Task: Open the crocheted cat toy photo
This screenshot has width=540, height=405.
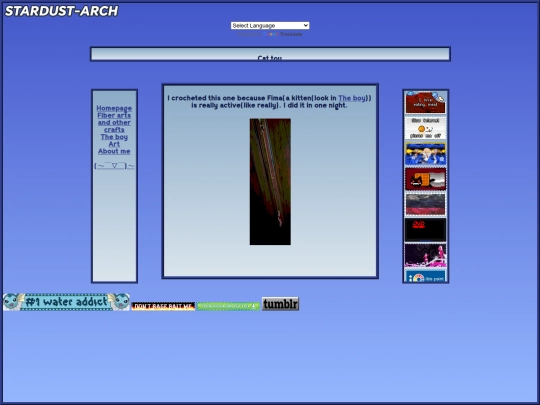Action: (270, 182)
